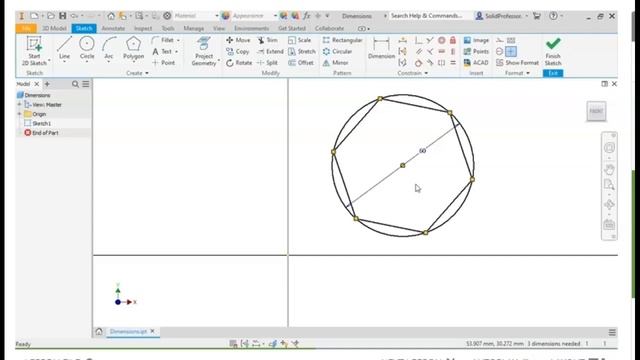
Task: Switch to the Annotate tab
Action: tap(113, 28)
